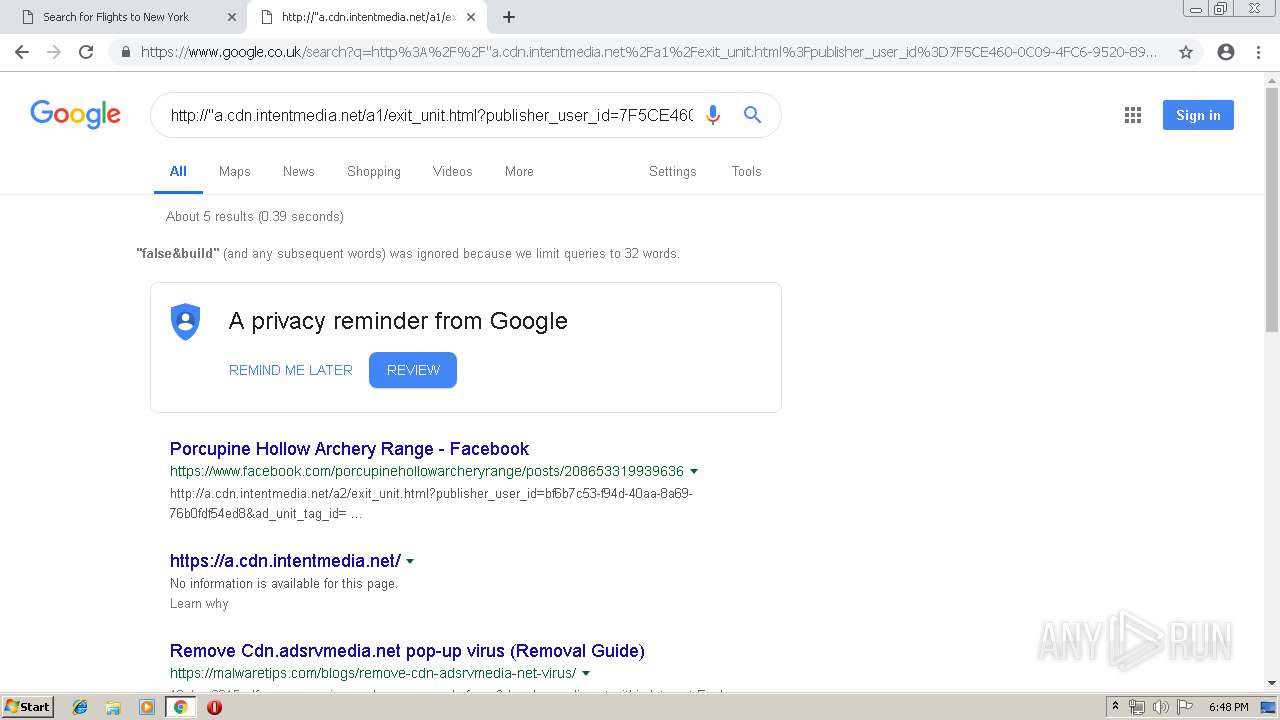The height and width of the screenshot is (720, 1280).
Task: Start voice search with the microphone icon
Action: coord(713,115)
